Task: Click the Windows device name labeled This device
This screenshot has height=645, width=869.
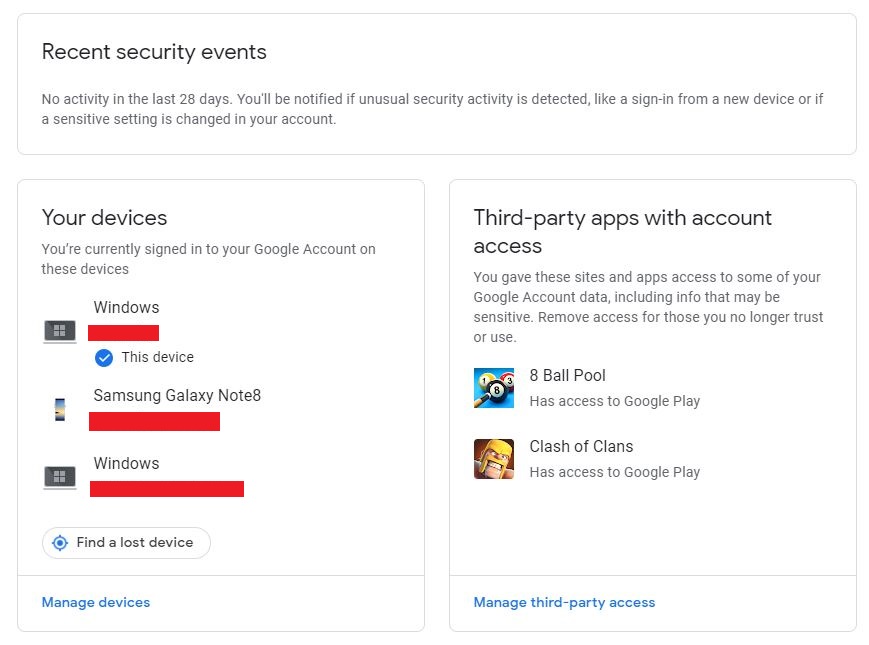Action: click(126, 307)
